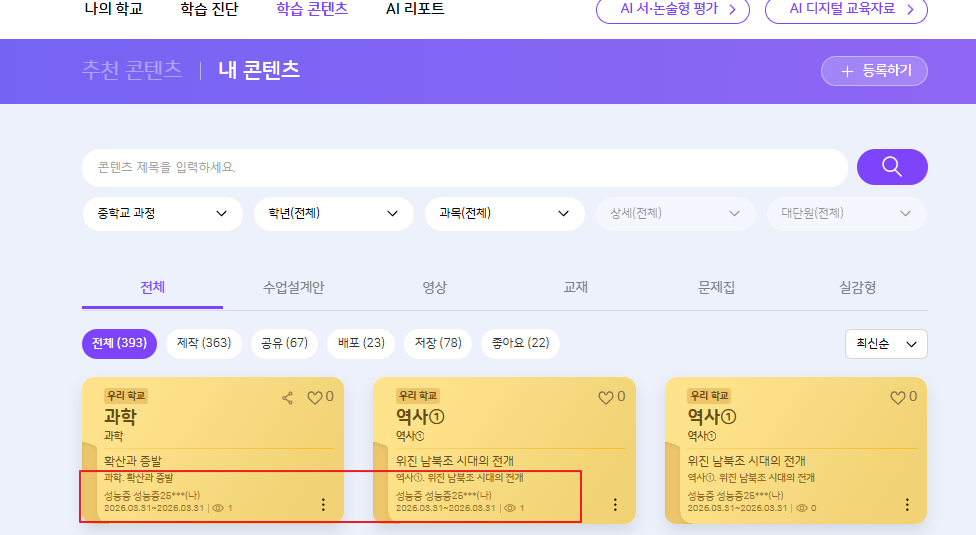
Task: Expand the 중학교 과정 dropdown
Action: point(162,214)
